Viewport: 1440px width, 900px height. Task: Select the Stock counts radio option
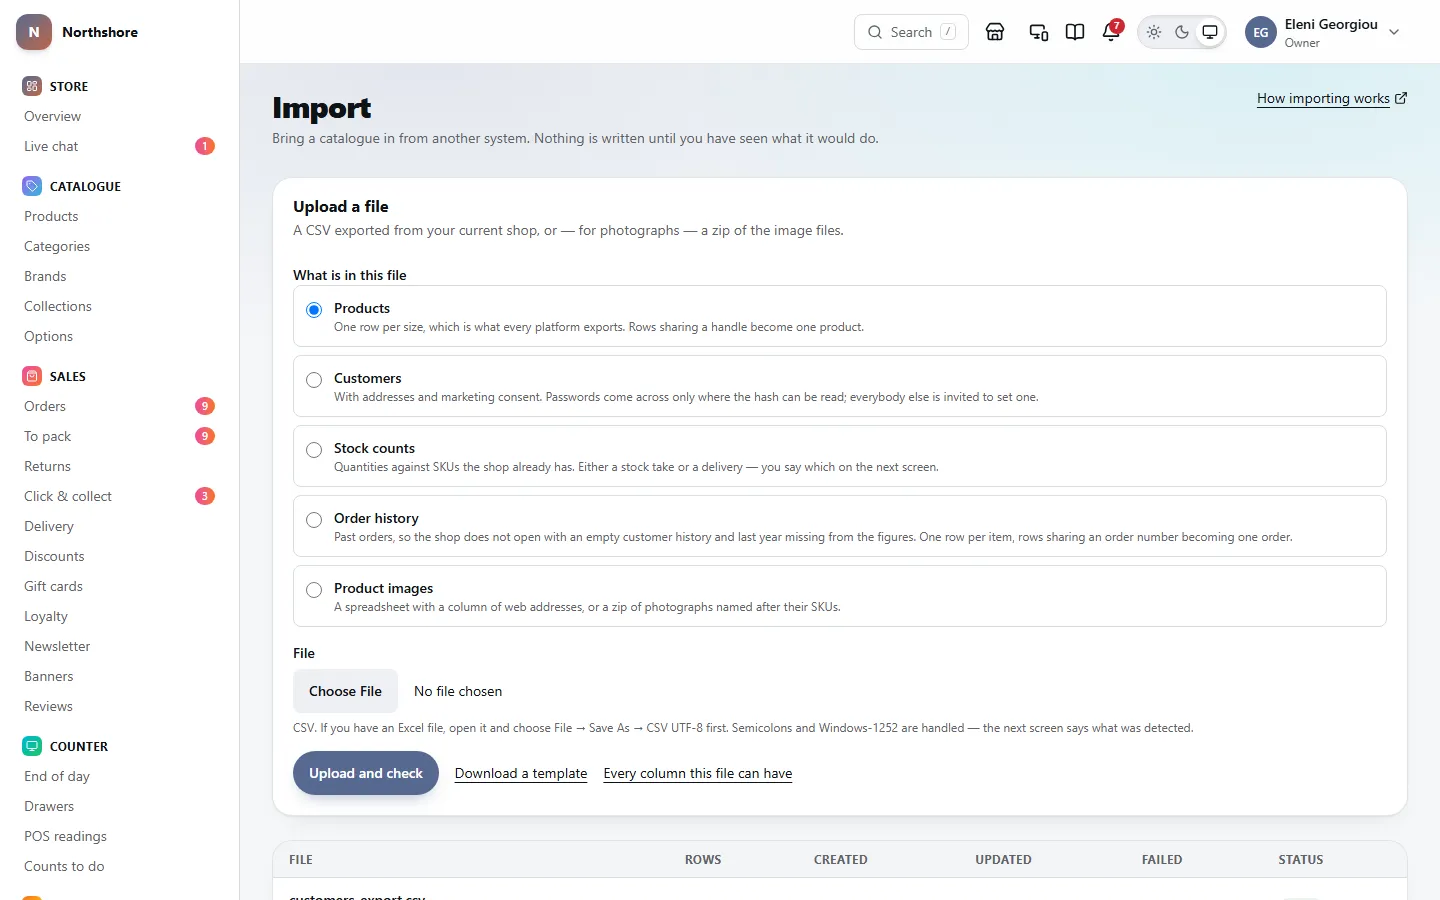tap(314, 450)
